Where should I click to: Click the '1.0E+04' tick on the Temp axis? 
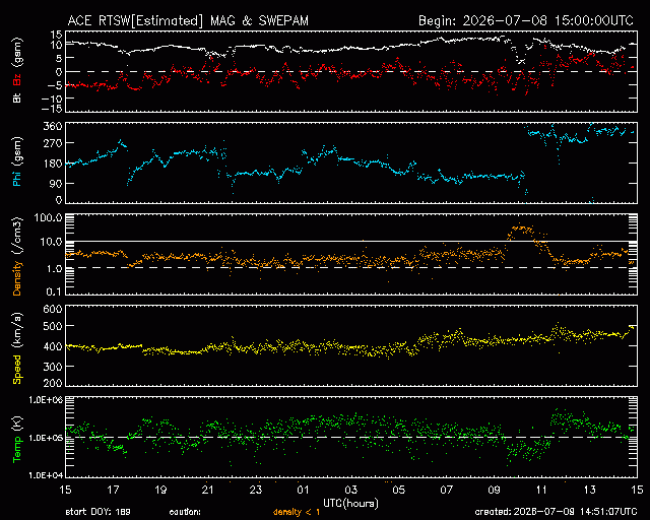pos(46,475)
